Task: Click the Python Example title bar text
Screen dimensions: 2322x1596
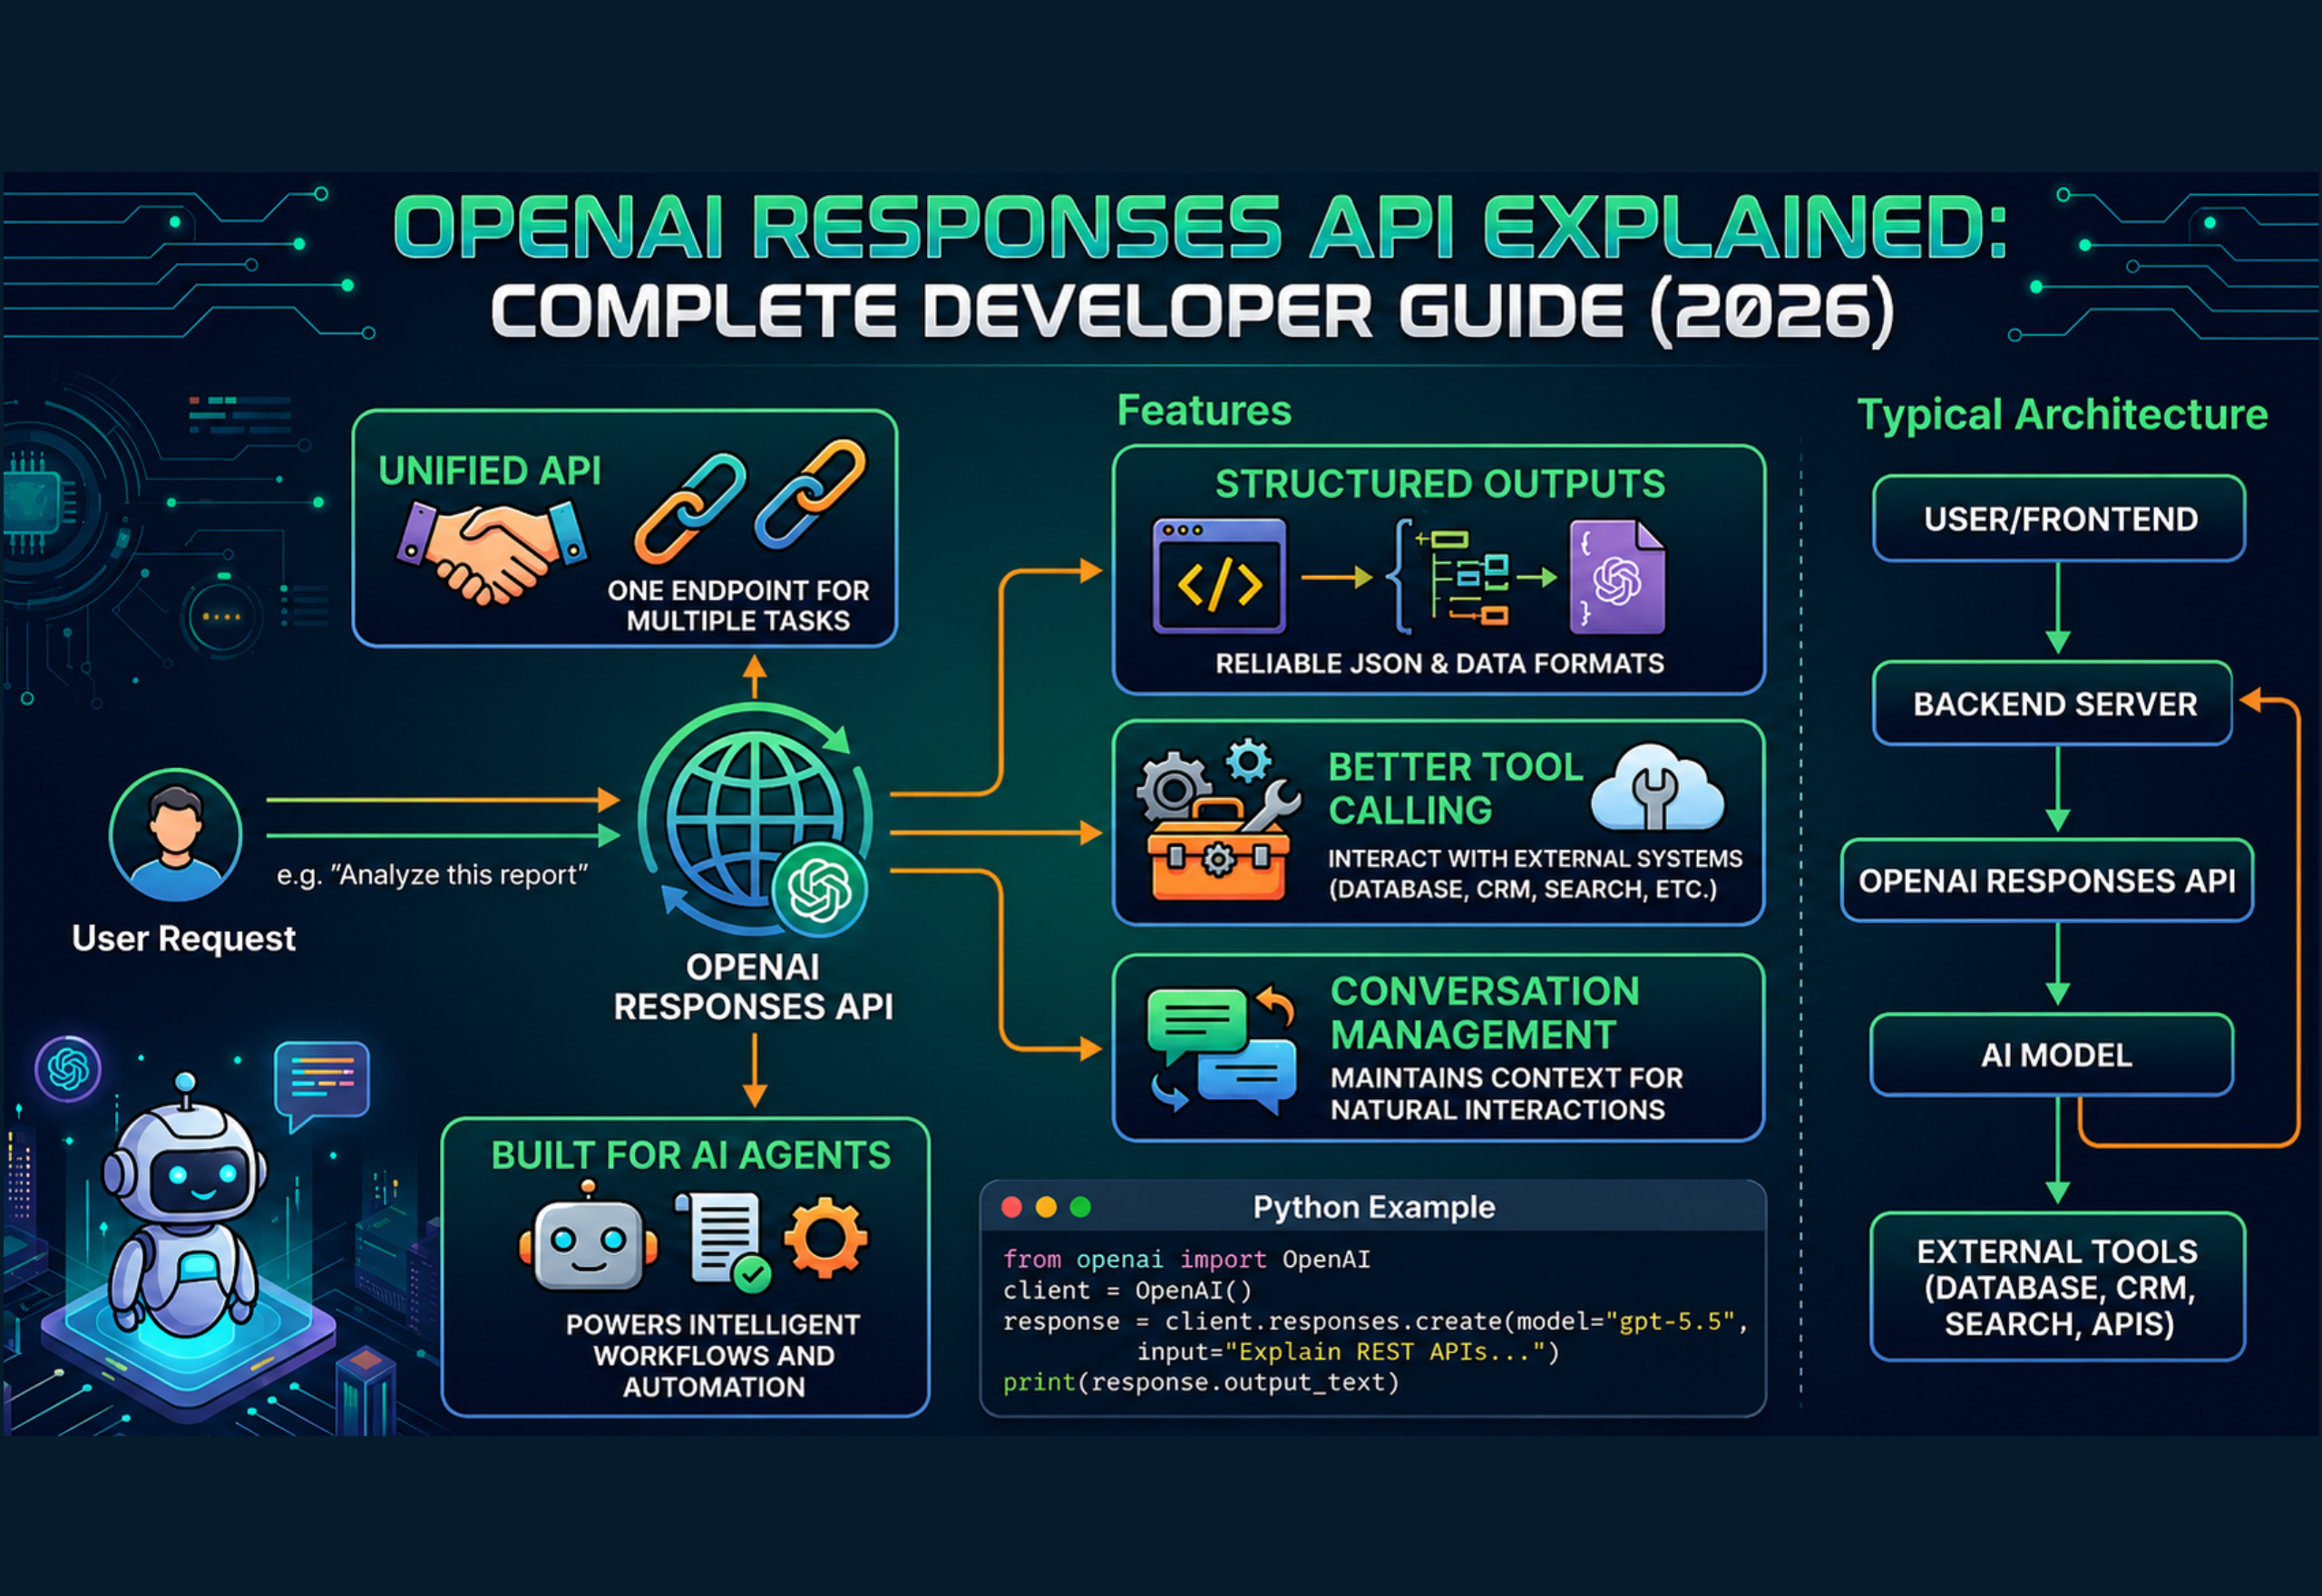Action: pyautogui.click(x=1374, y=1207)
